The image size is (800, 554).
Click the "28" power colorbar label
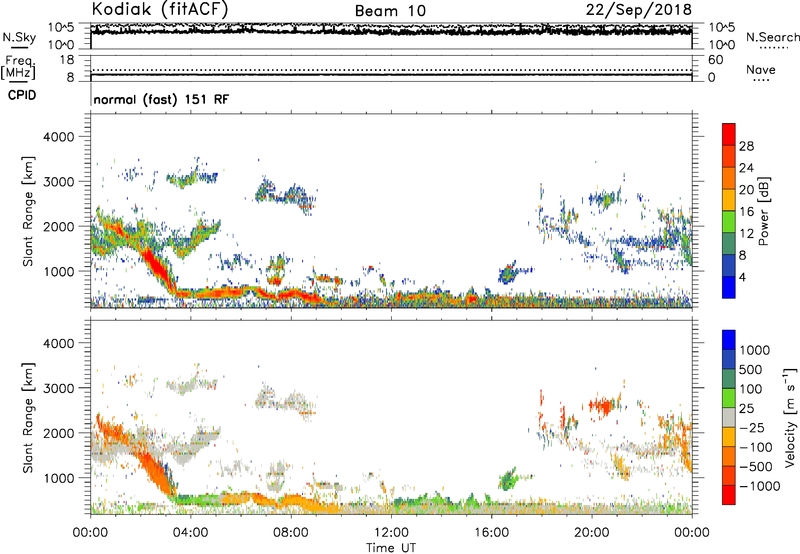tap(746, 146)
